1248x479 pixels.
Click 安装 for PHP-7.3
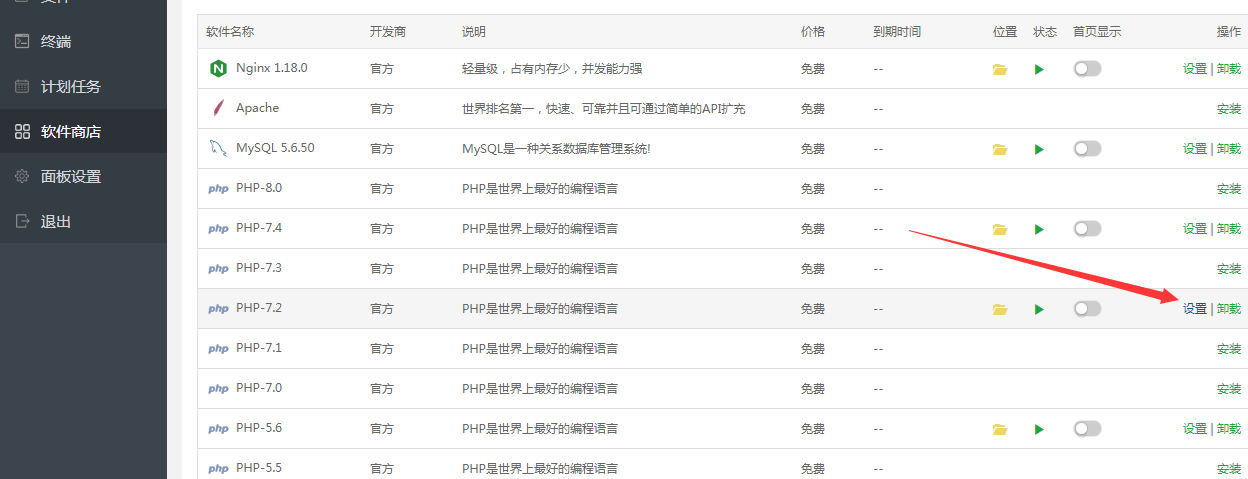(1229, 269)
